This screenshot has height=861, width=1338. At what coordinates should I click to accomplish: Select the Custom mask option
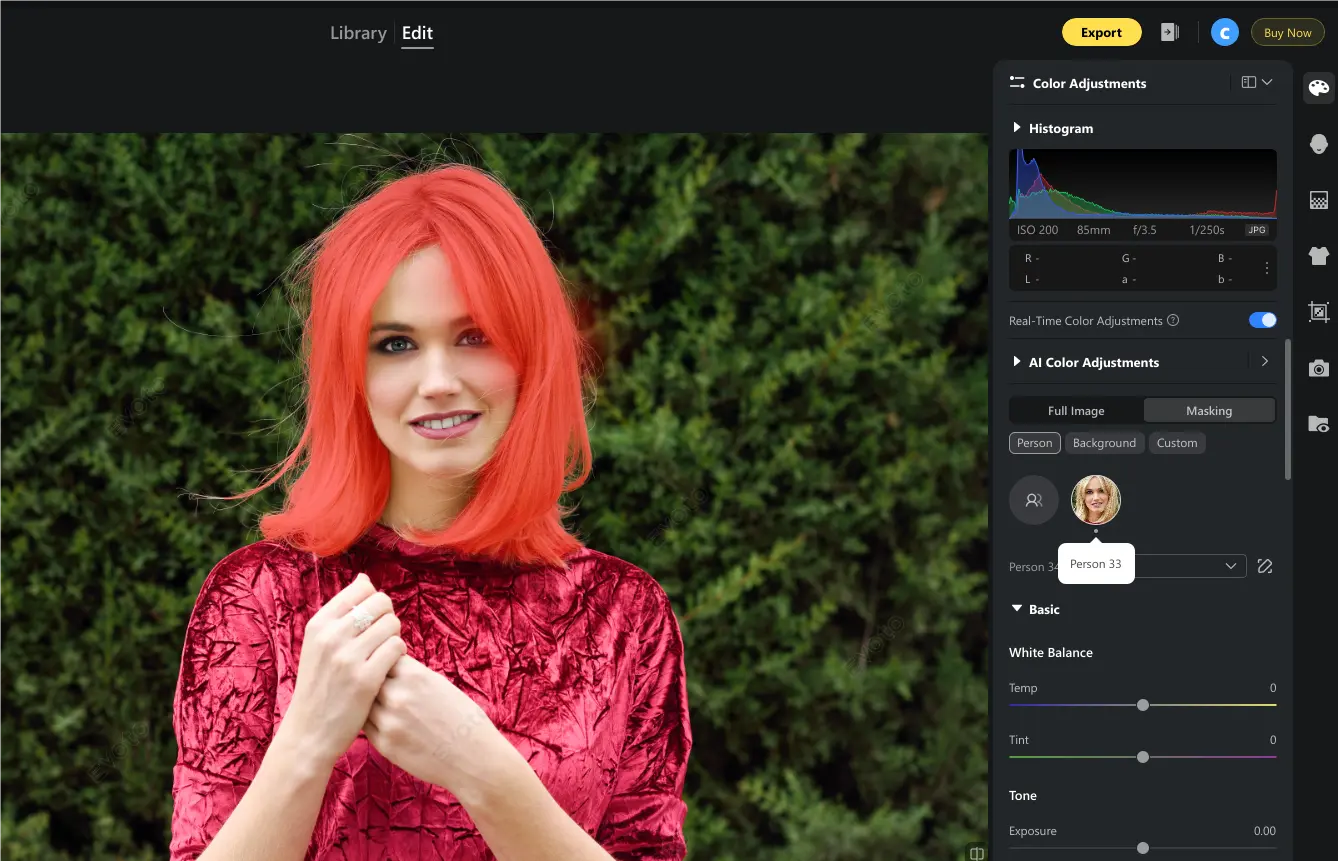tap(1177, 443)
